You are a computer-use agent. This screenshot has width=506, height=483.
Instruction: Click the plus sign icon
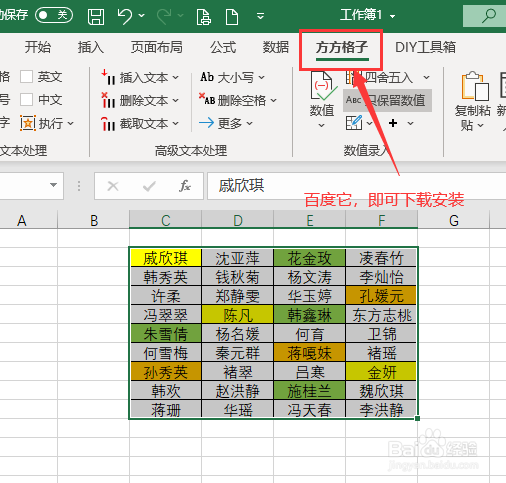[393, 123]
